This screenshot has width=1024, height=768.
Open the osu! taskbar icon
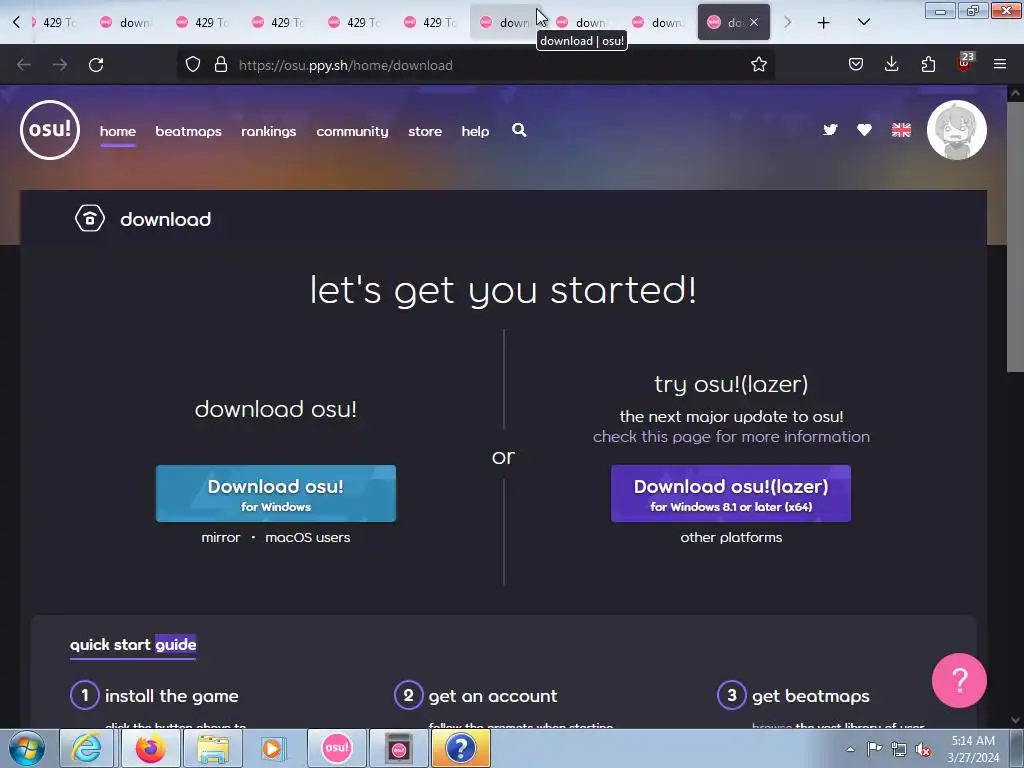pyautogui.click(x=336, y=748)
